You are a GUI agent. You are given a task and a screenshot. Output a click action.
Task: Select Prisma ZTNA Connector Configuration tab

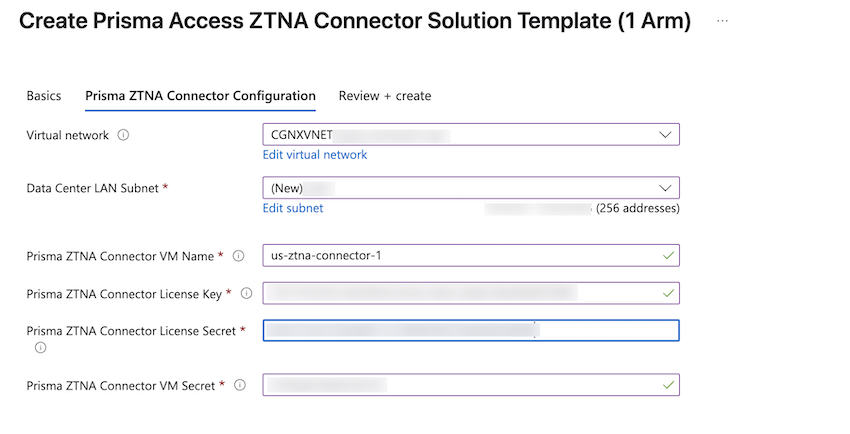pos(200,96)
